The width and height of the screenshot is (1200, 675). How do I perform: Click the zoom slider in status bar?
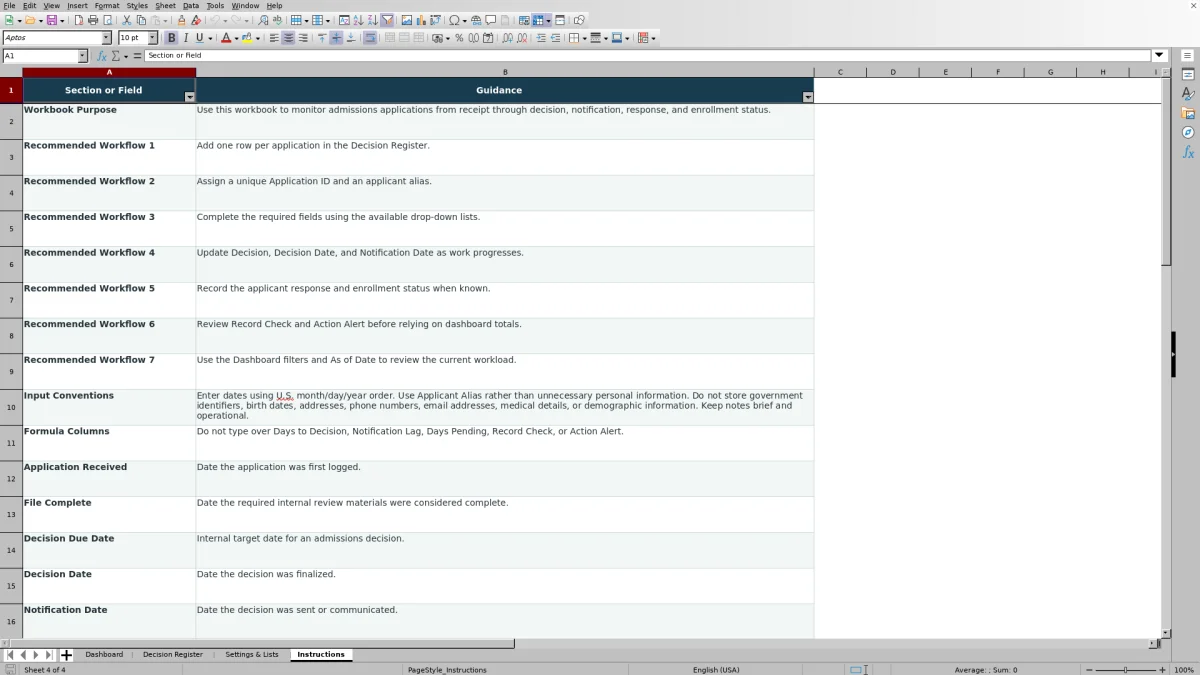pos(1125,670)
